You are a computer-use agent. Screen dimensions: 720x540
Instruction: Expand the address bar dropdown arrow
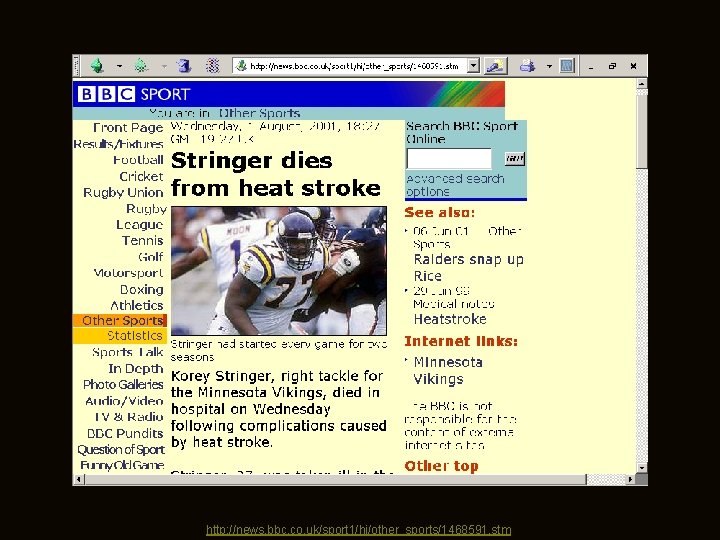click(x=473, y=66)
